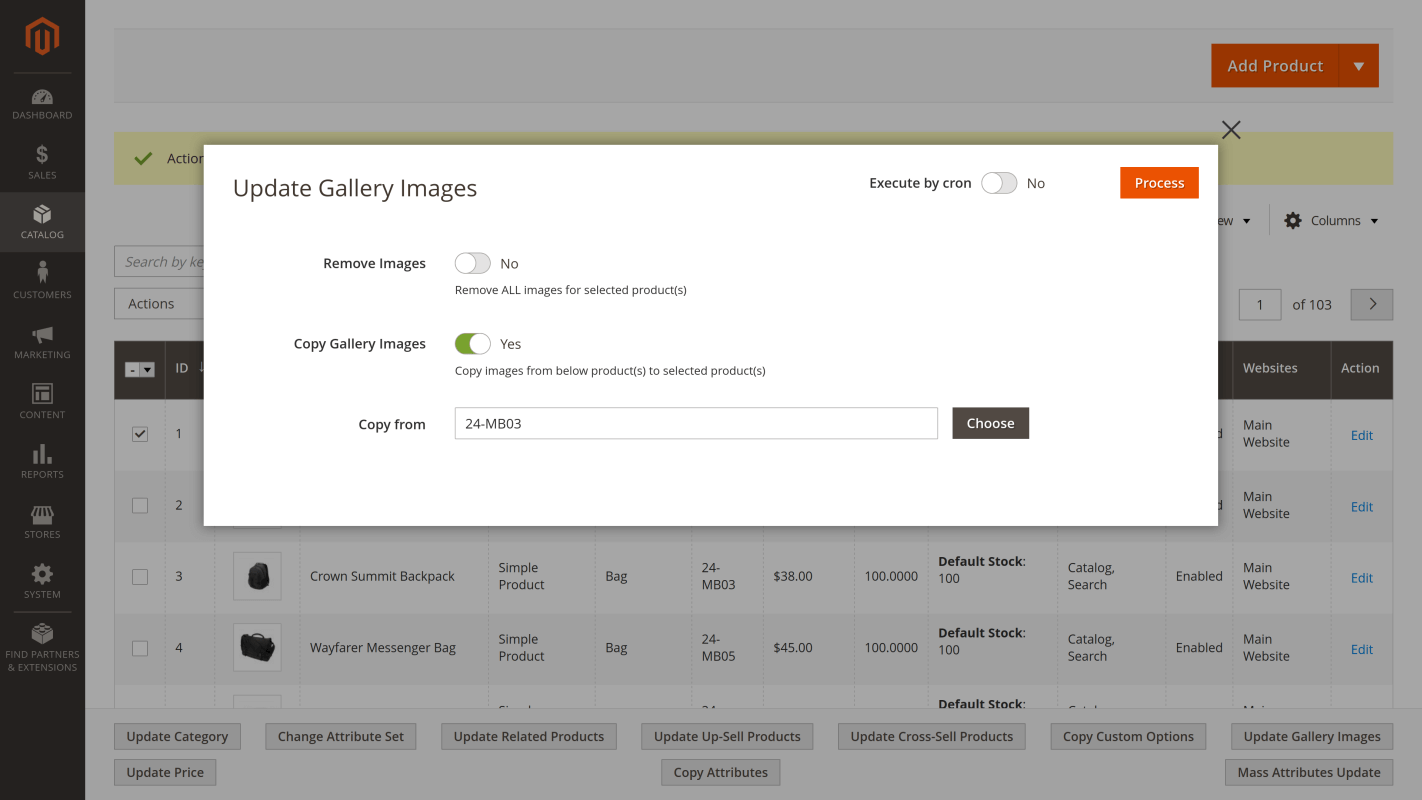Open the Reports bar chart icon
The width and height of the screenshot is (1422, 800).
[x=42, y=455]
